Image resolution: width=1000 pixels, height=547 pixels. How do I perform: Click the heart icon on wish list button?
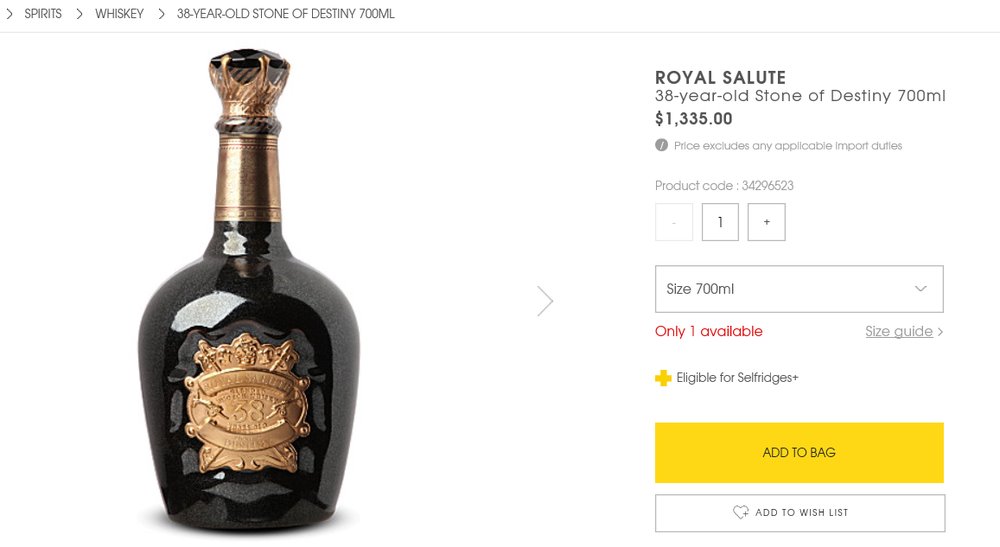pyautogui.click(x=741, y=512)
